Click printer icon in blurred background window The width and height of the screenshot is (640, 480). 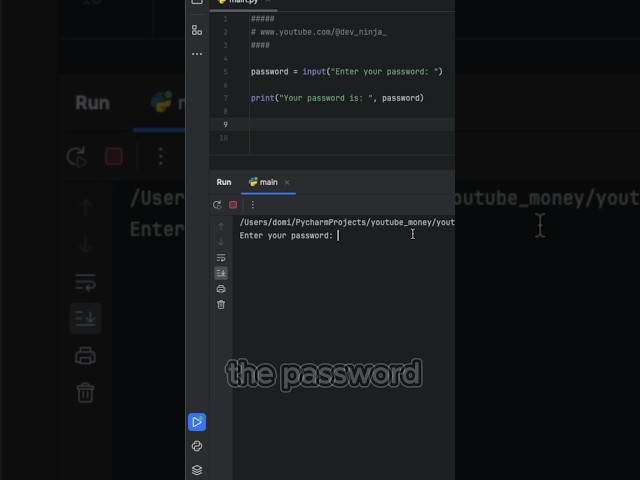click(85, 355)
